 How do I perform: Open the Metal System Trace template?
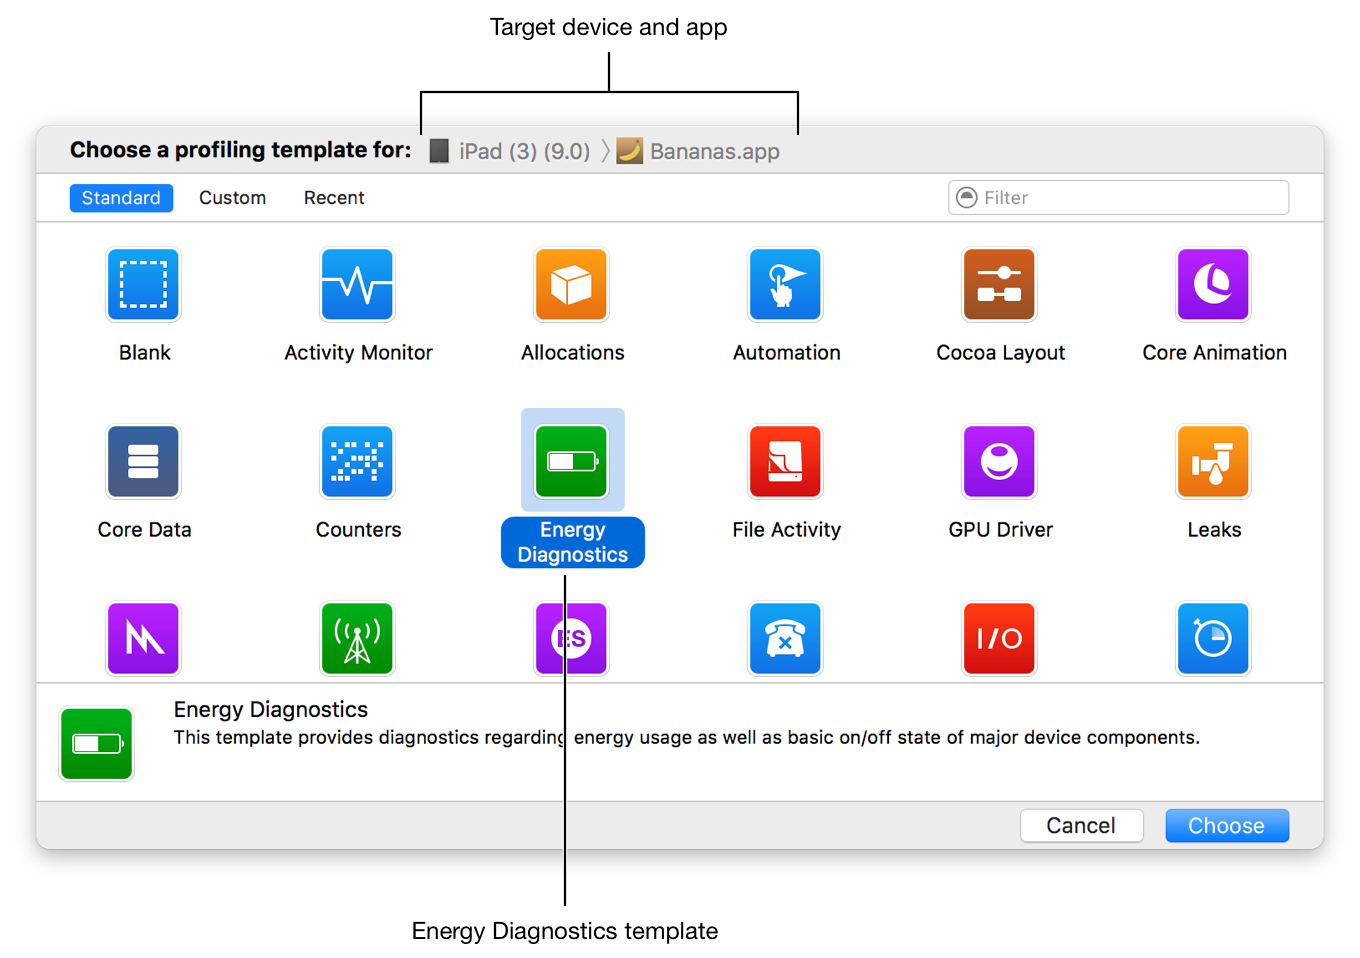pos(143,638)
